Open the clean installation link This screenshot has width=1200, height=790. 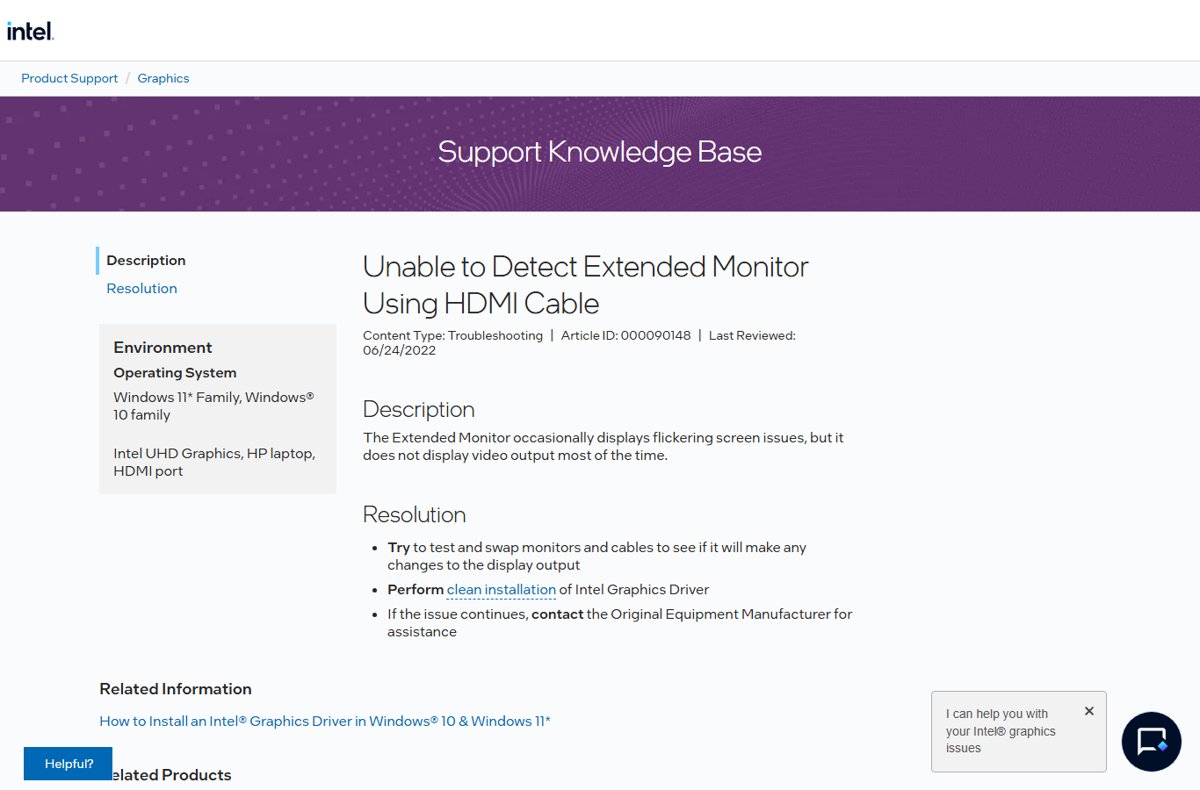pyautogui.click(x=501, y=589)
